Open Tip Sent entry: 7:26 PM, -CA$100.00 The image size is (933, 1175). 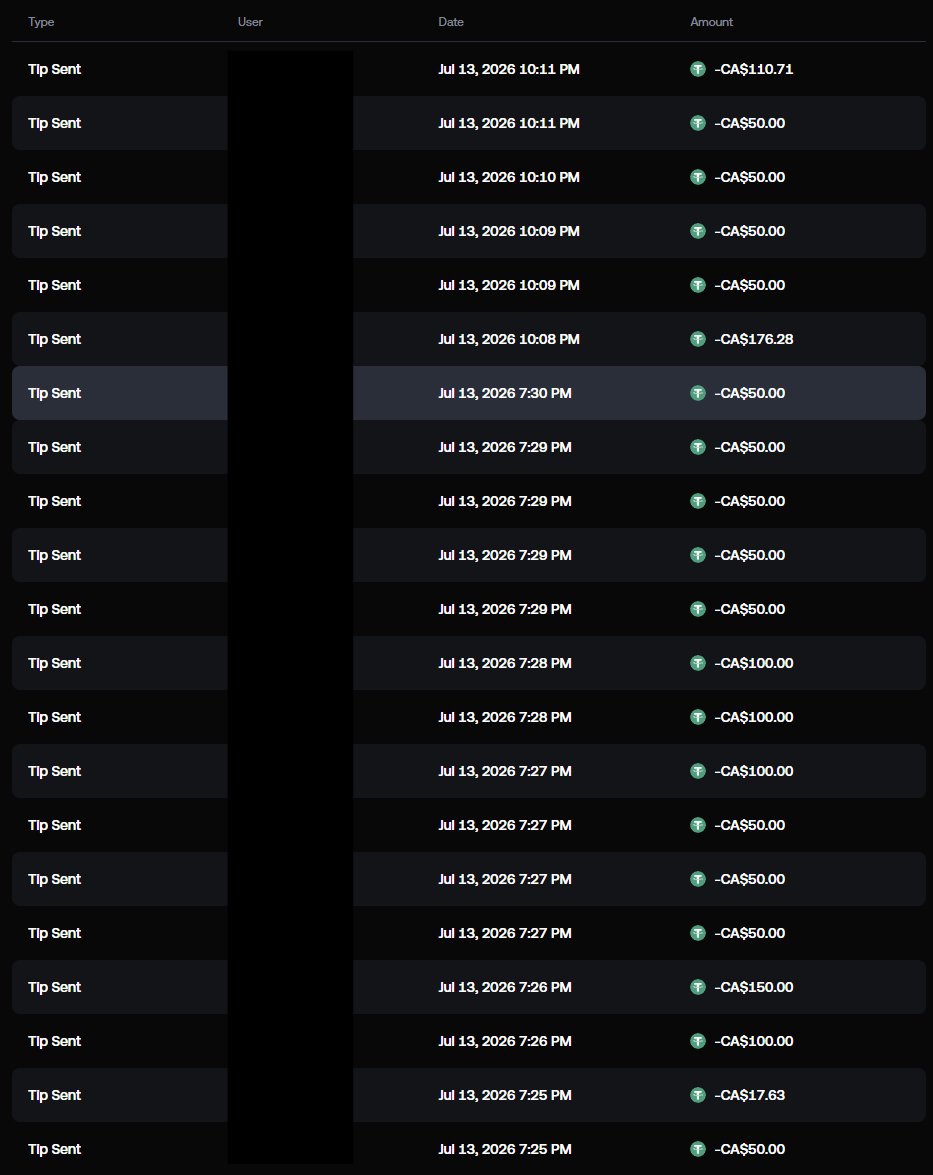click(x=468, y=1041)
